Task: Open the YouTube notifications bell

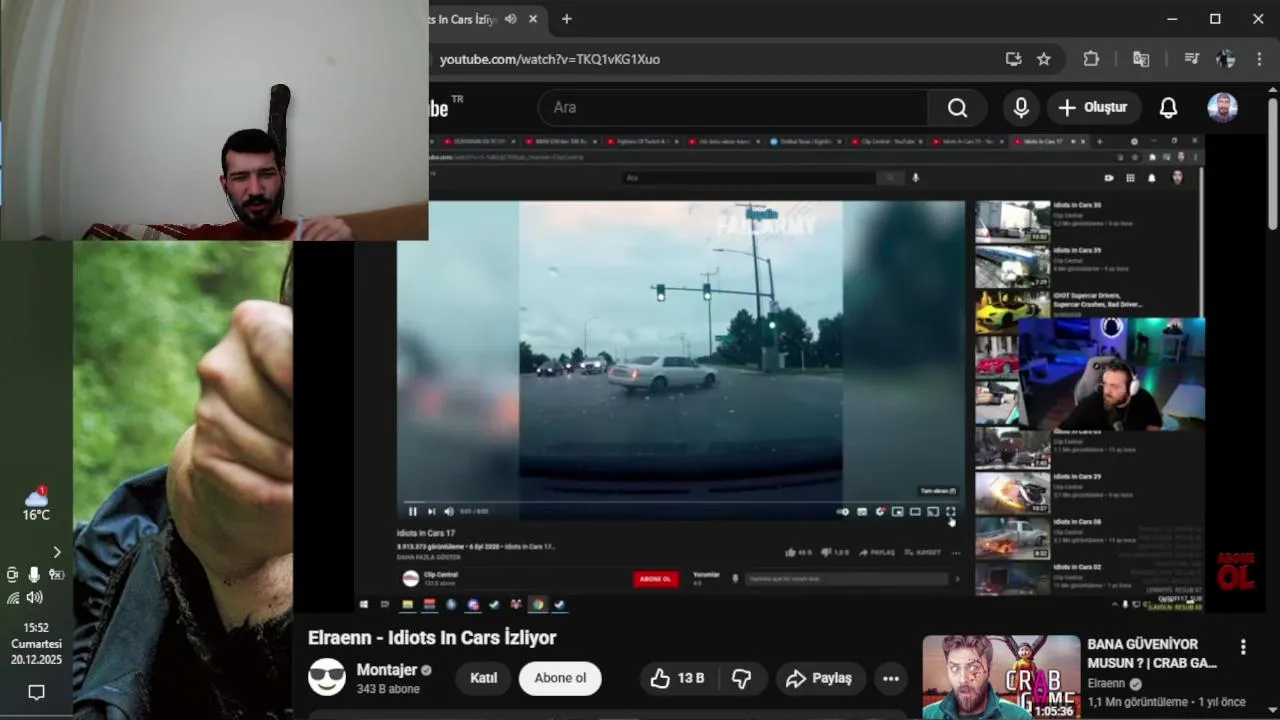Action: [1168, 107]
